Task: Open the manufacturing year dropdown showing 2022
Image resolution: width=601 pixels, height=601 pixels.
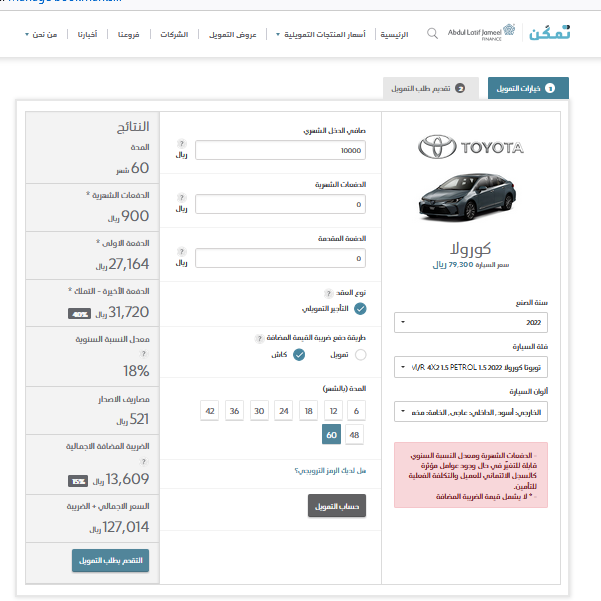Action: [x=471, y=322]
